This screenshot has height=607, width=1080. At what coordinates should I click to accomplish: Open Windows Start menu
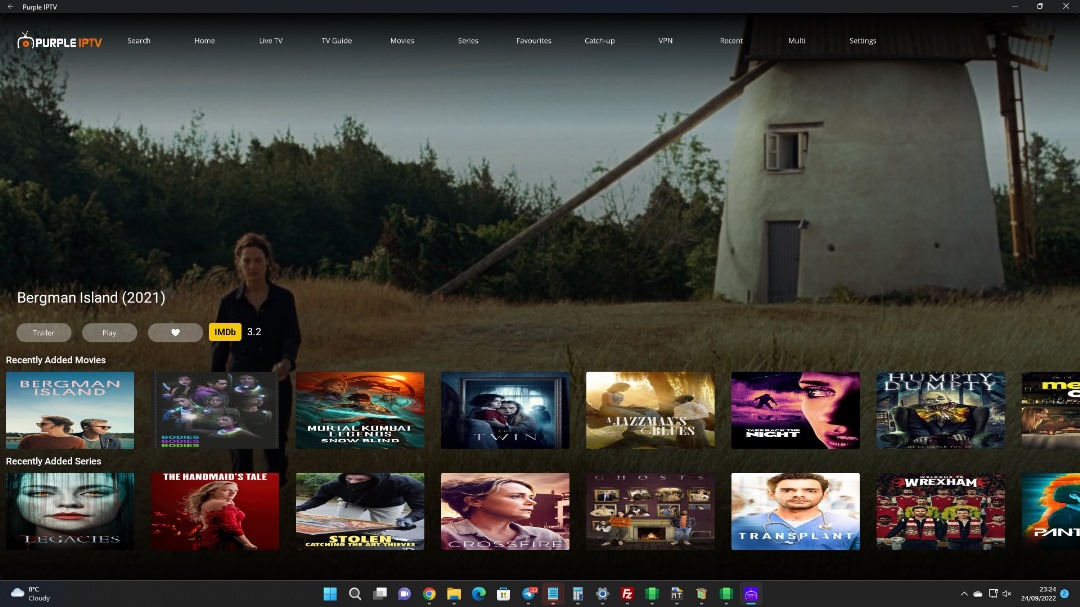[x=330, y=594]
